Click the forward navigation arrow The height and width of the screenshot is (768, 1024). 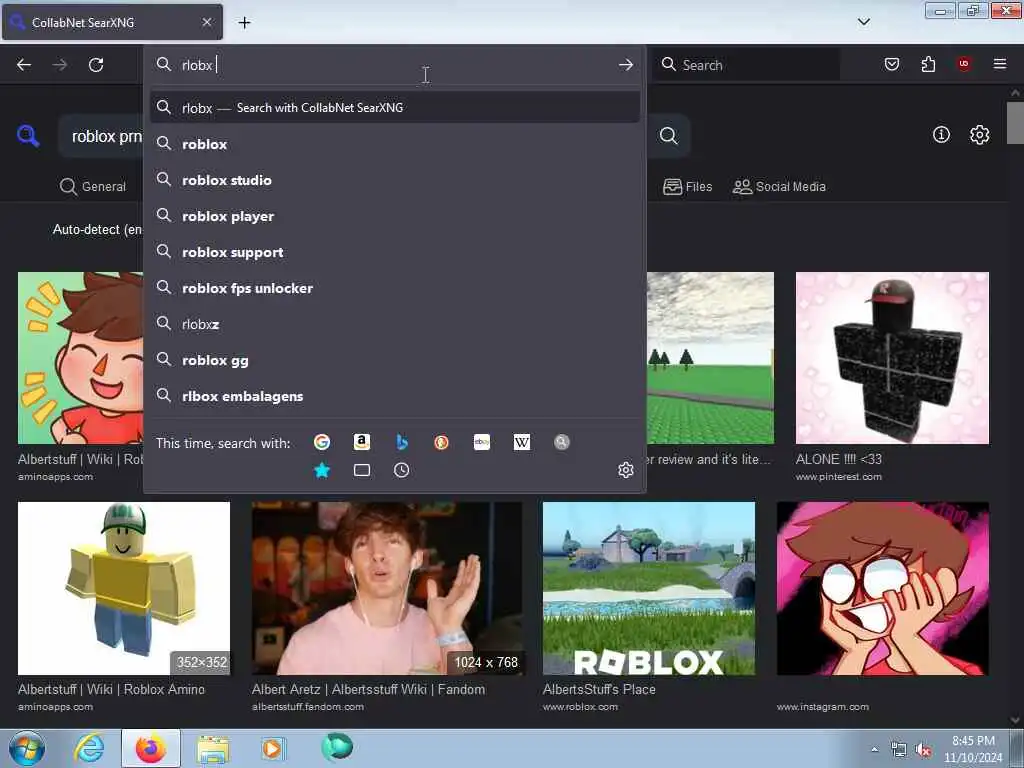pos(60,65)
